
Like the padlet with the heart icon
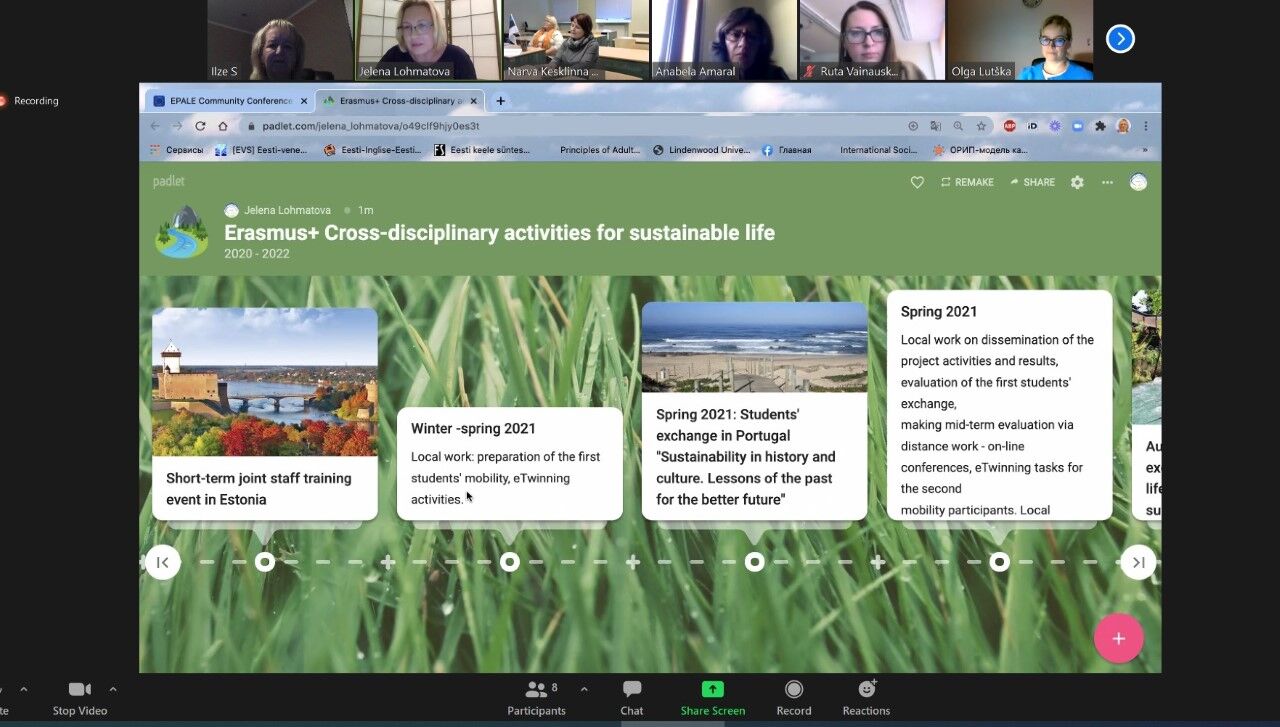pos(917,182)
